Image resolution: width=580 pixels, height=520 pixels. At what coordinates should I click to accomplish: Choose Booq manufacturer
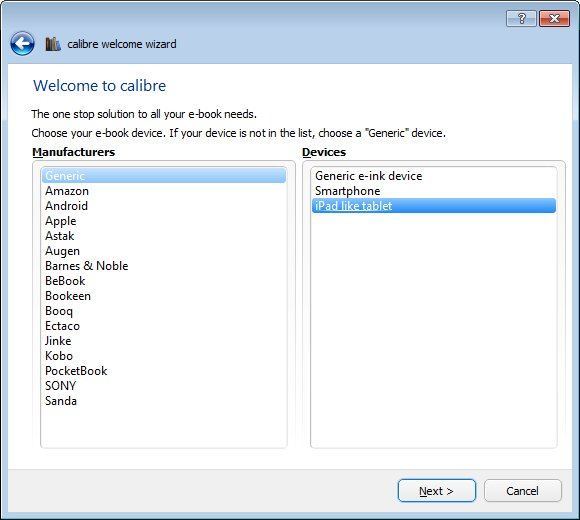(164, 311)
